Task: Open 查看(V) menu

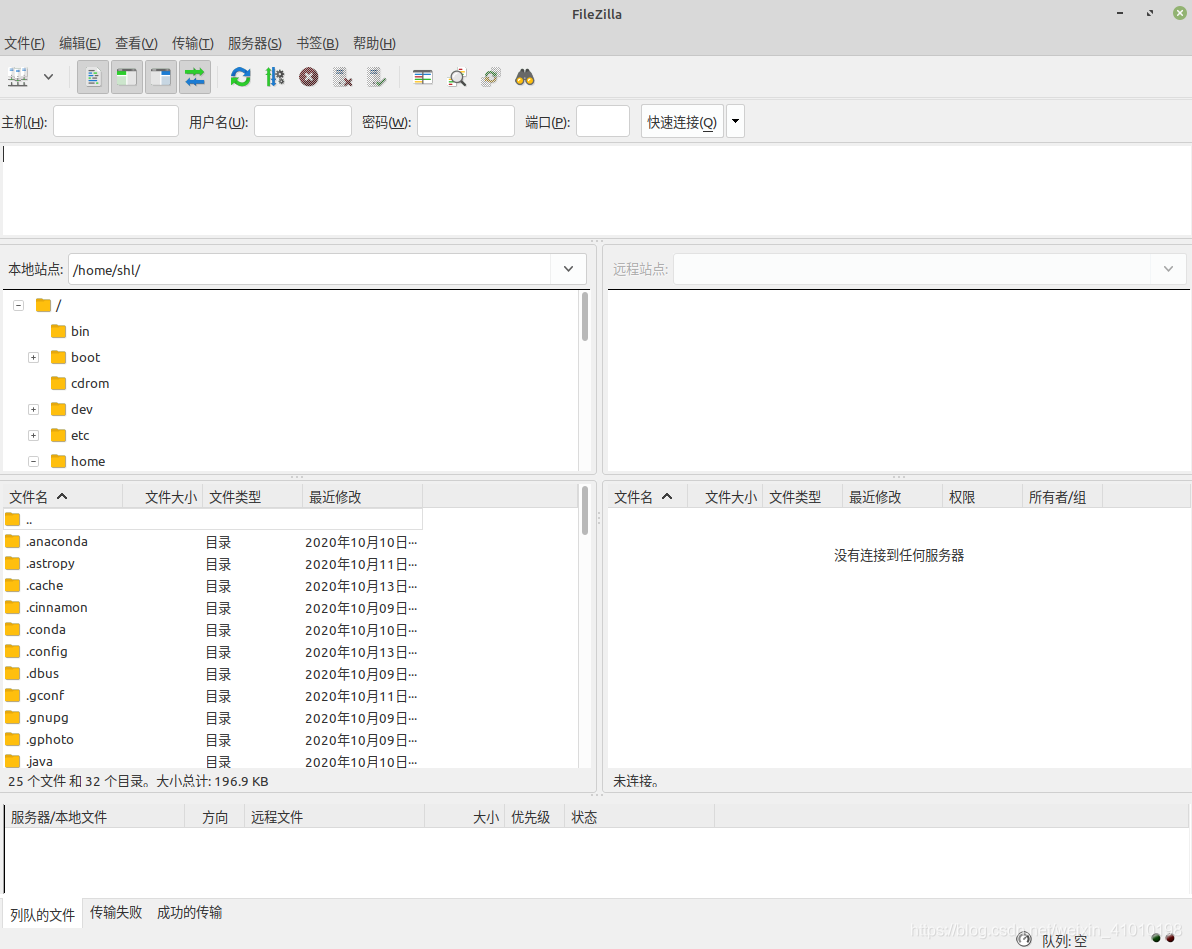Action: pos(136,43)
